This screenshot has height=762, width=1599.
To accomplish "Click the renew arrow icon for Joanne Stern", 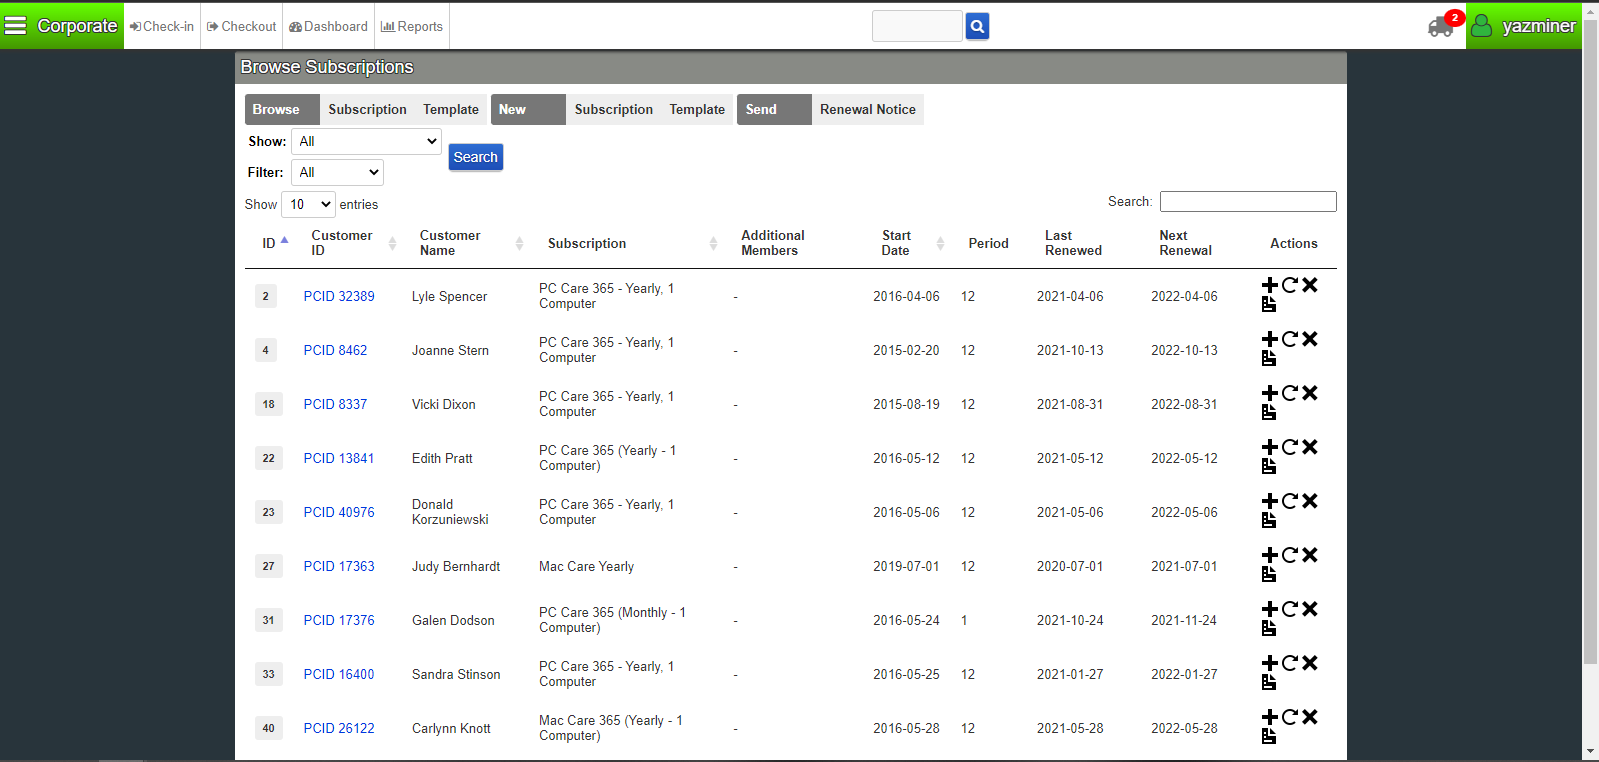I will (1290, 339).
